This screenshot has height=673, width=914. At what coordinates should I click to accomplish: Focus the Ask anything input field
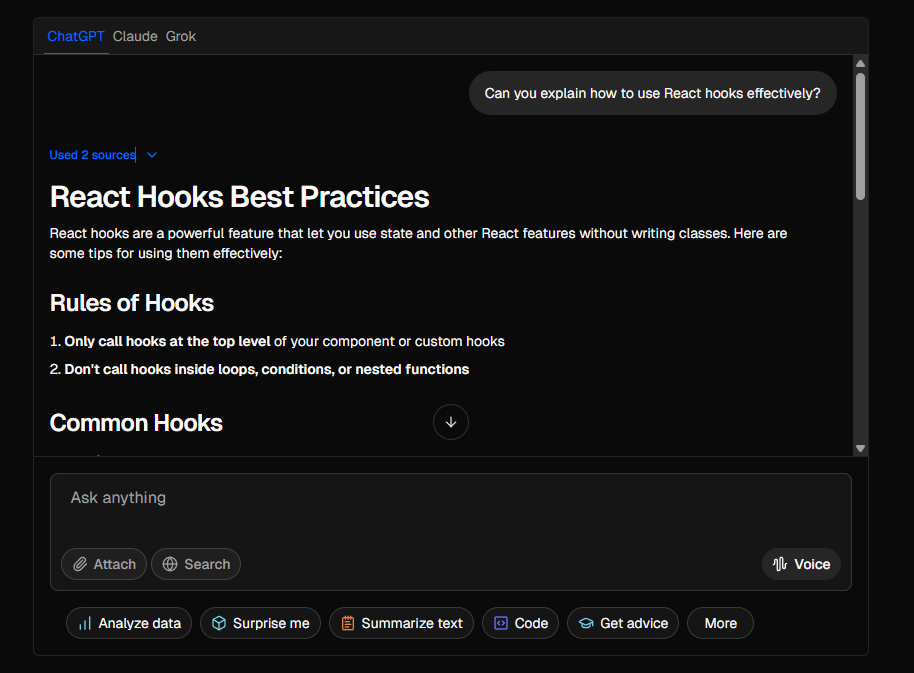(x=451, y=498)
